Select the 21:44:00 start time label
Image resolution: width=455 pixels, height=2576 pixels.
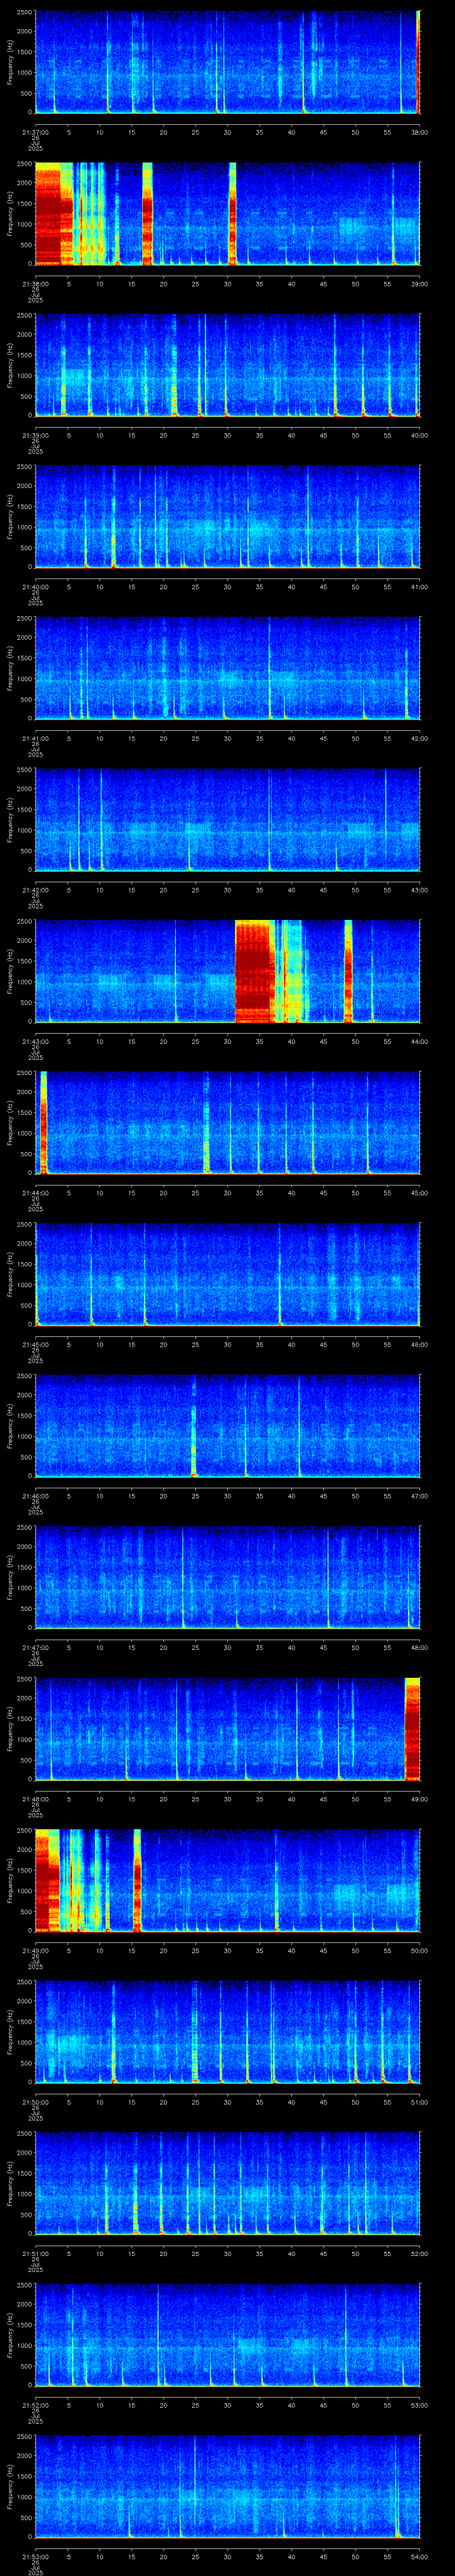[35, 1192]
